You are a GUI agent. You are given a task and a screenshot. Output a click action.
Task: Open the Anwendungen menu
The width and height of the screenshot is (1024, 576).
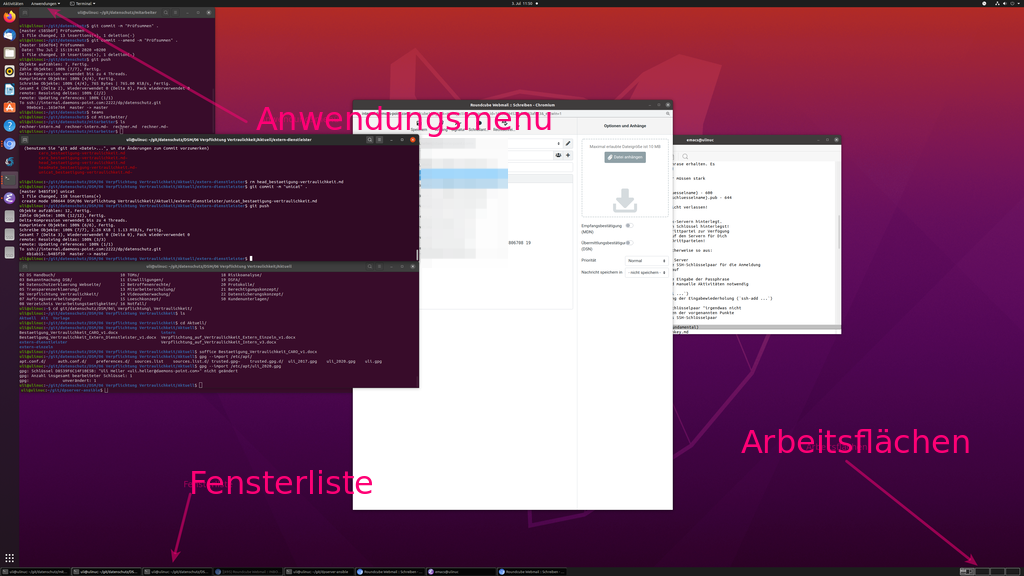(46, 3)
